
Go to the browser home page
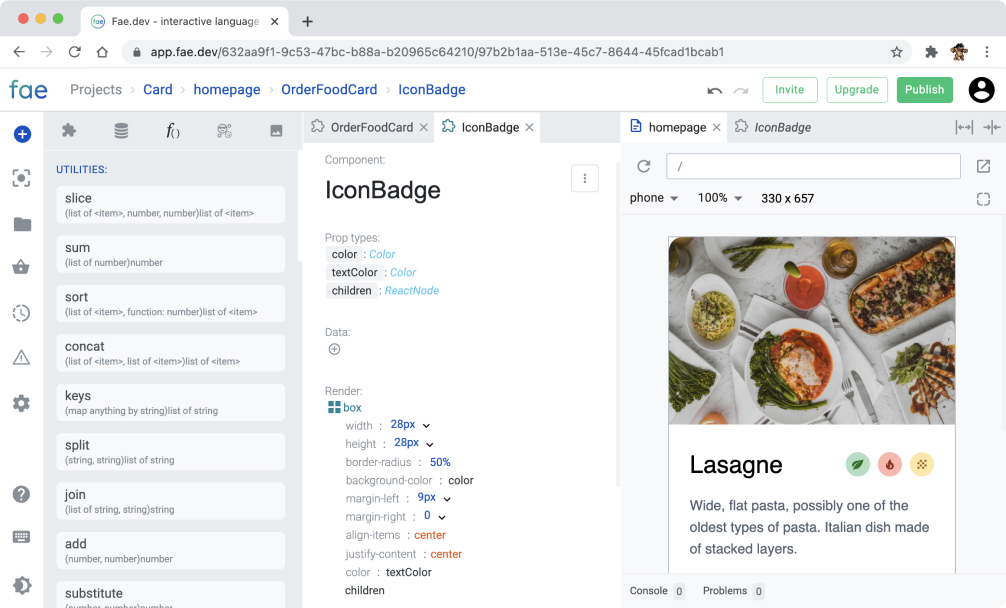coord(102,52)
